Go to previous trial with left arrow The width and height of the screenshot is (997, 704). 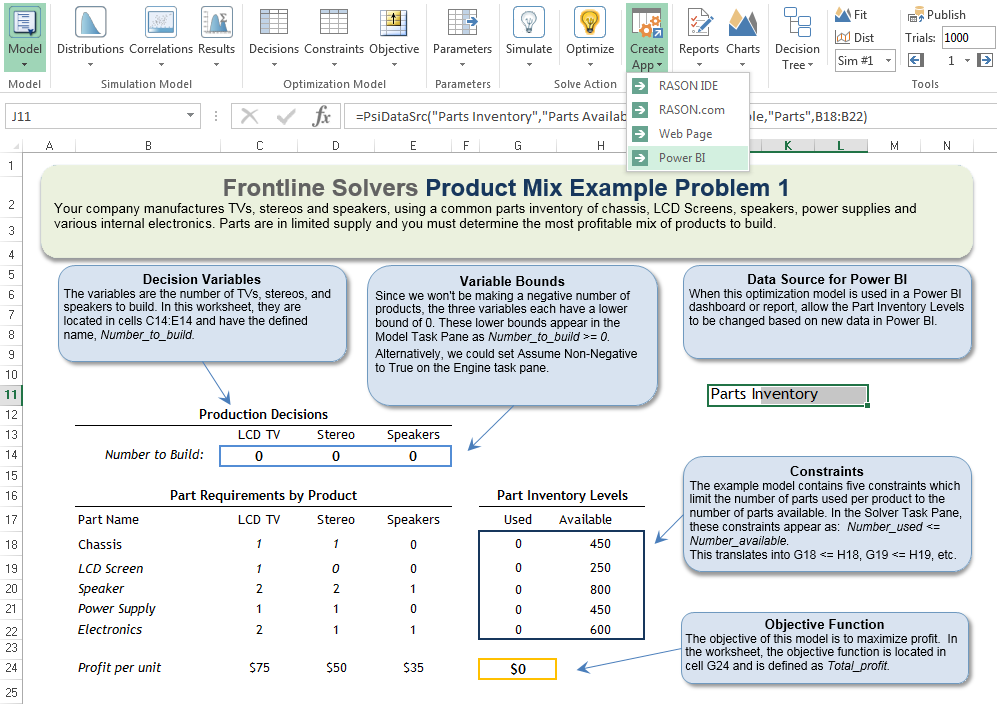pyautogui.click(x=916, y=60)
